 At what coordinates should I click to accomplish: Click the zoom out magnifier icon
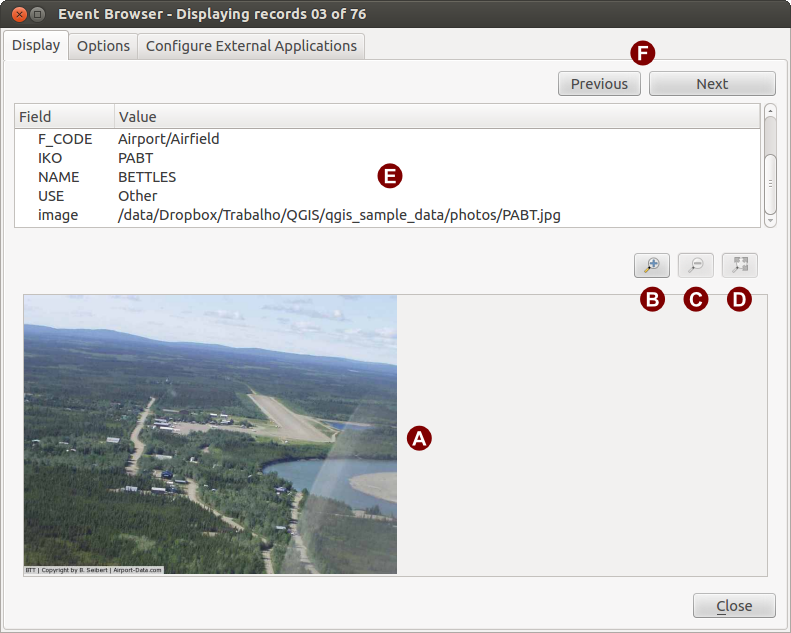point(696,265)
